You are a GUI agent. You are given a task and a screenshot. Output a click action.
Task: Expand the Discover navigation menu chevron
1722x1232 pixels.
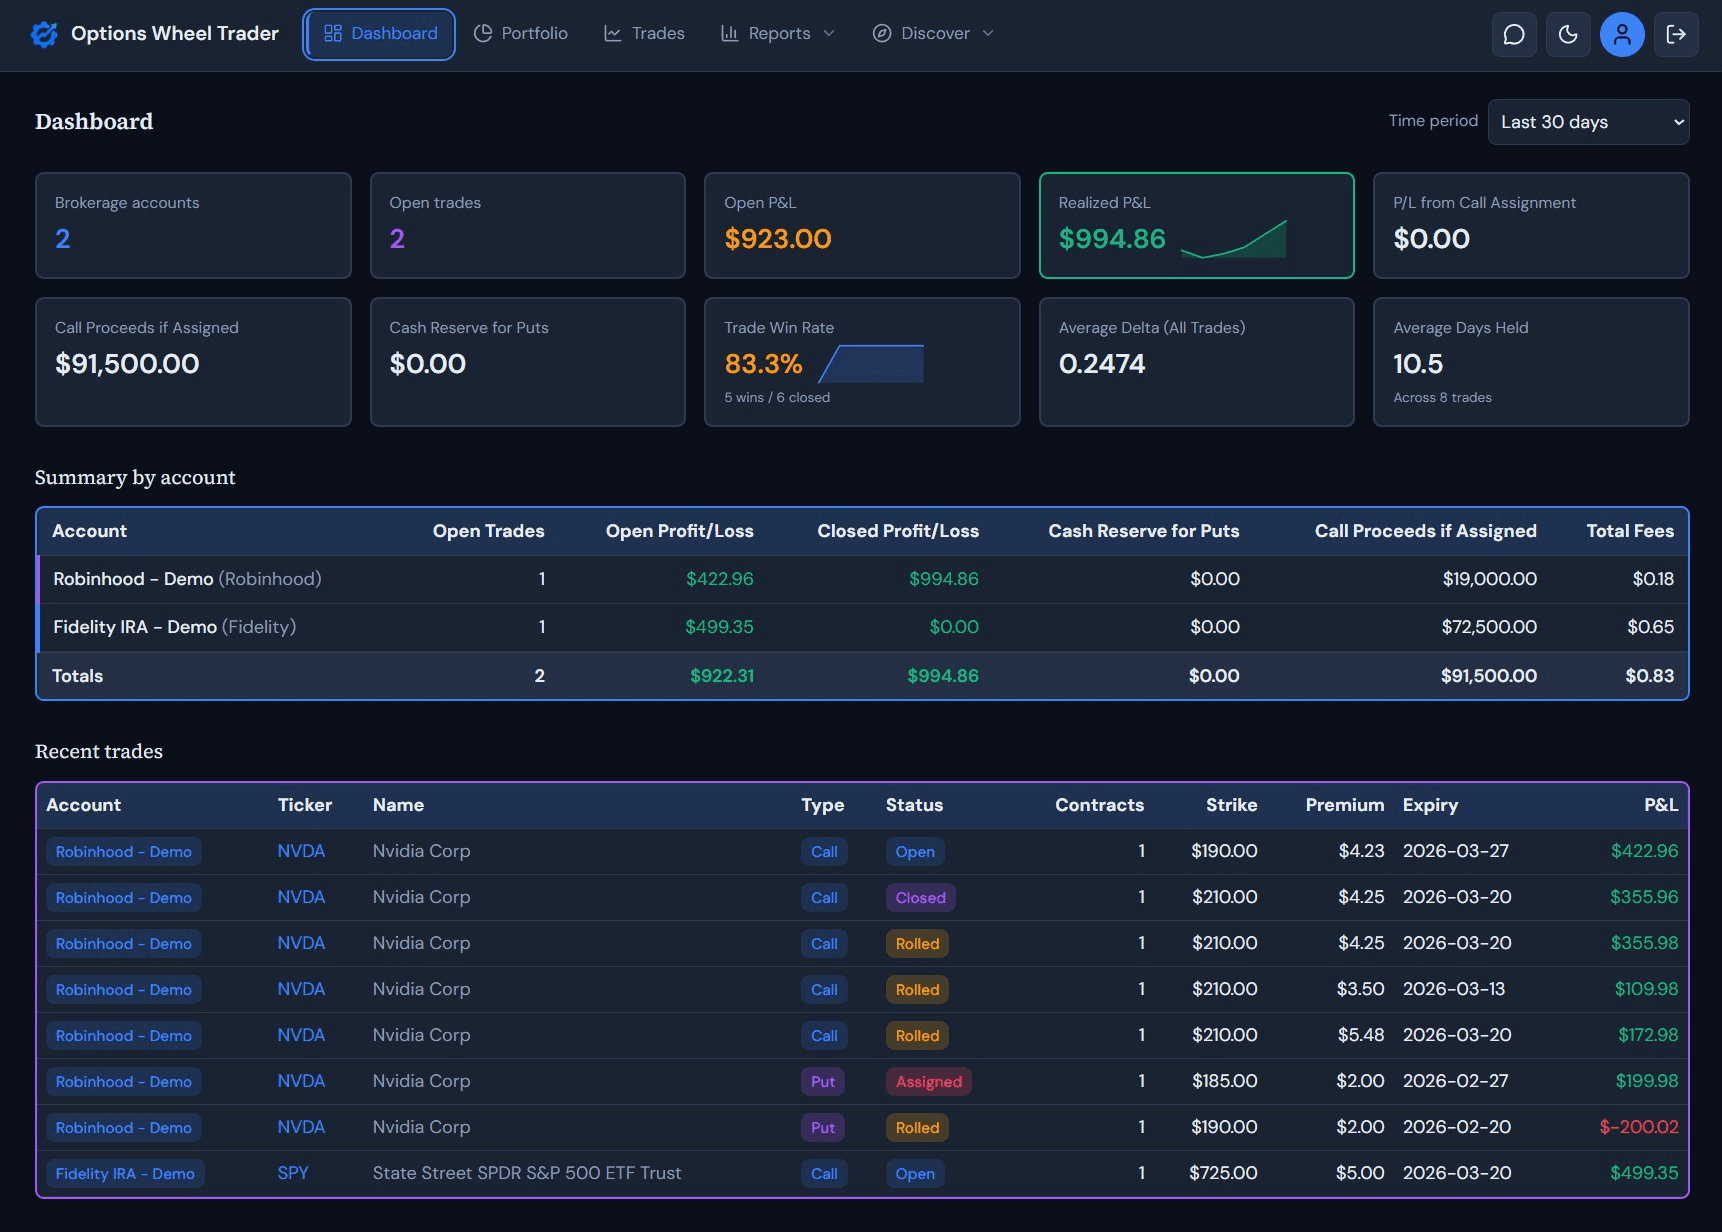click(x=988, y=33)
